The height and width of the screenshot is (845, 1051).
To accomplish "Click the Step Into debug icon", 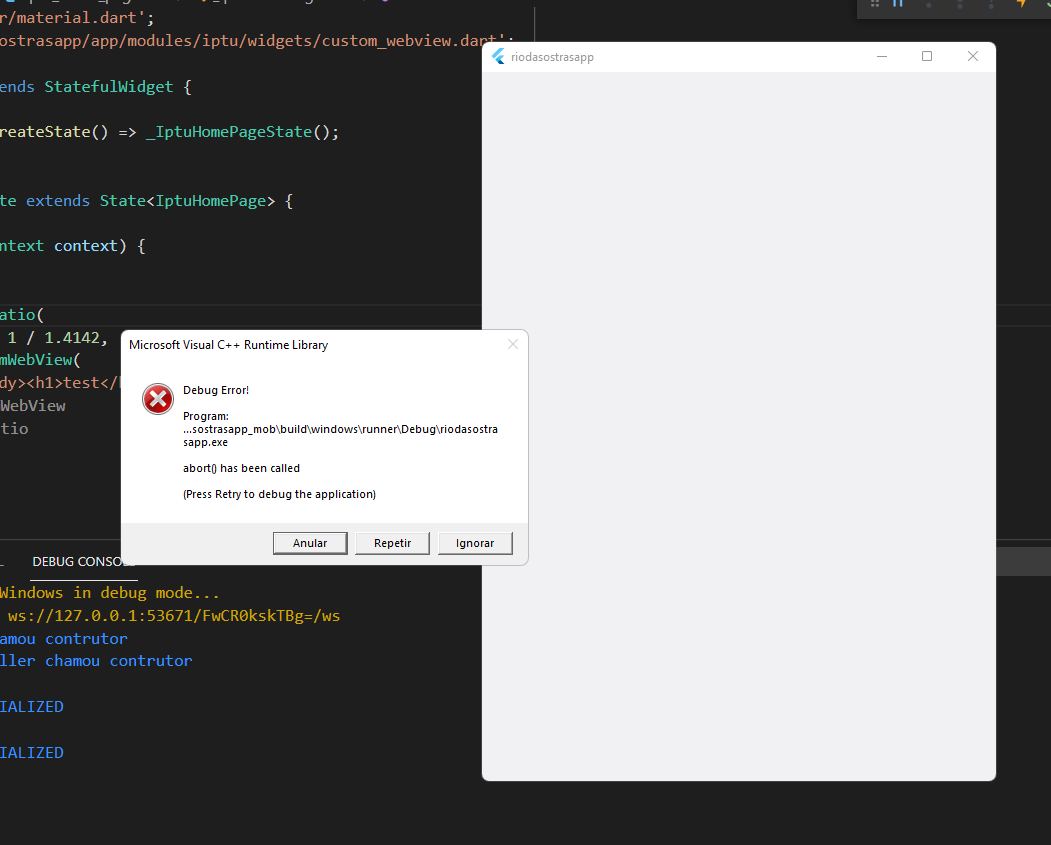I will [x=959, y=5].
